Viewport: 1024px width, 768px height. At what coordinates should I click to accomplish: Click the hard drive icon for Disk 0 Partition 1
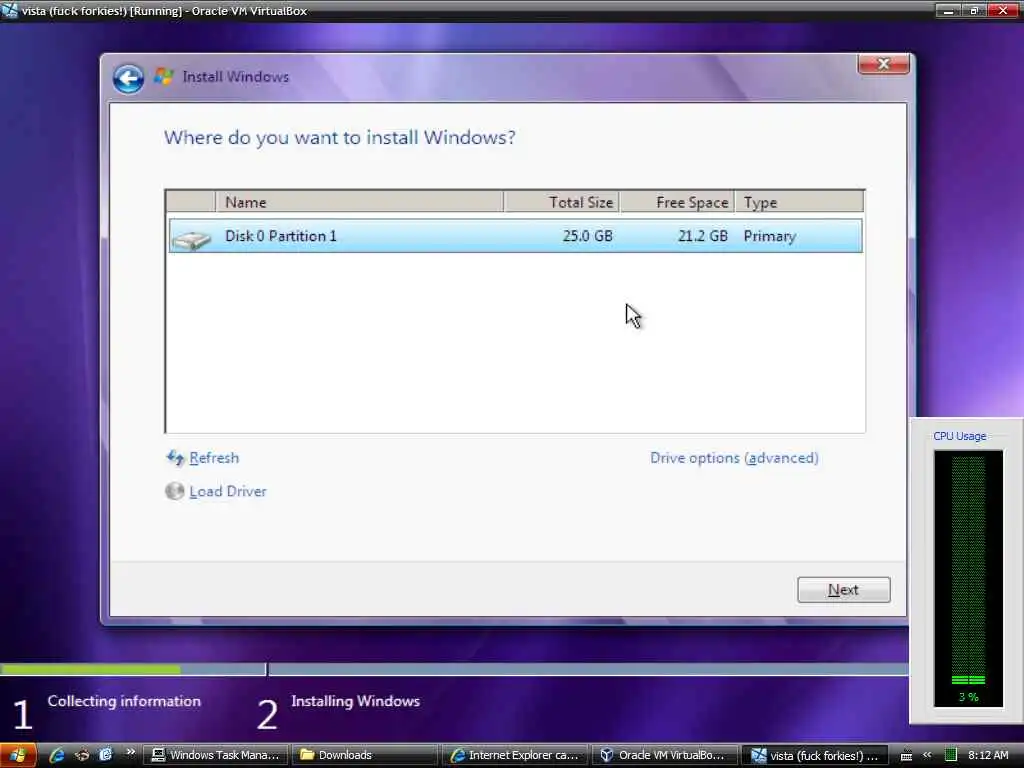click(191, 239)
